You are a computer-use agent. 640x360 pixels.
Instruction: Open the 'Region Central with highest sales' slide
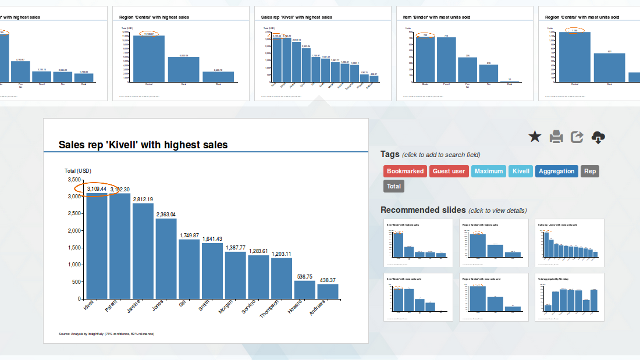pyautogui.click(x=181, y=54)
